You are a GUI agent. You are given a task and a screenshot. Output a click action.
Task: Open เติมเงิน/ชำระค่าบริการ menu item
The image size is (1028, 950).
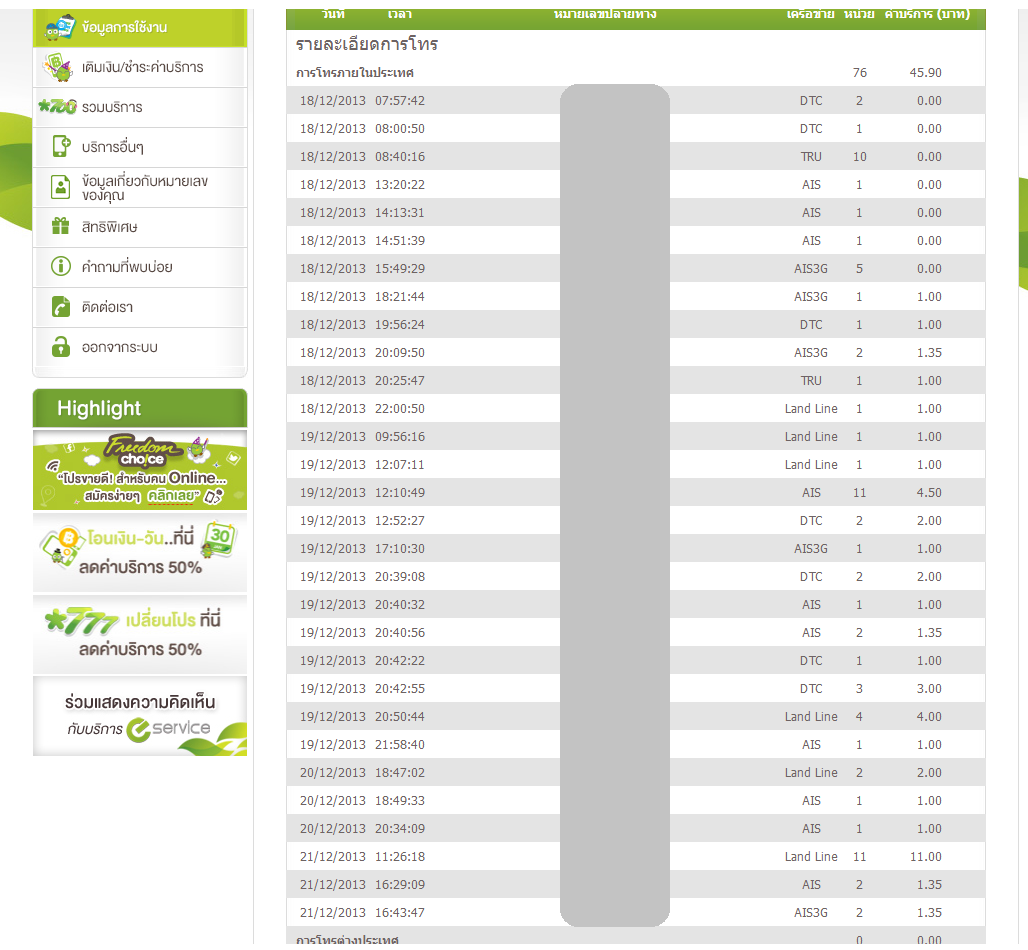140,68
